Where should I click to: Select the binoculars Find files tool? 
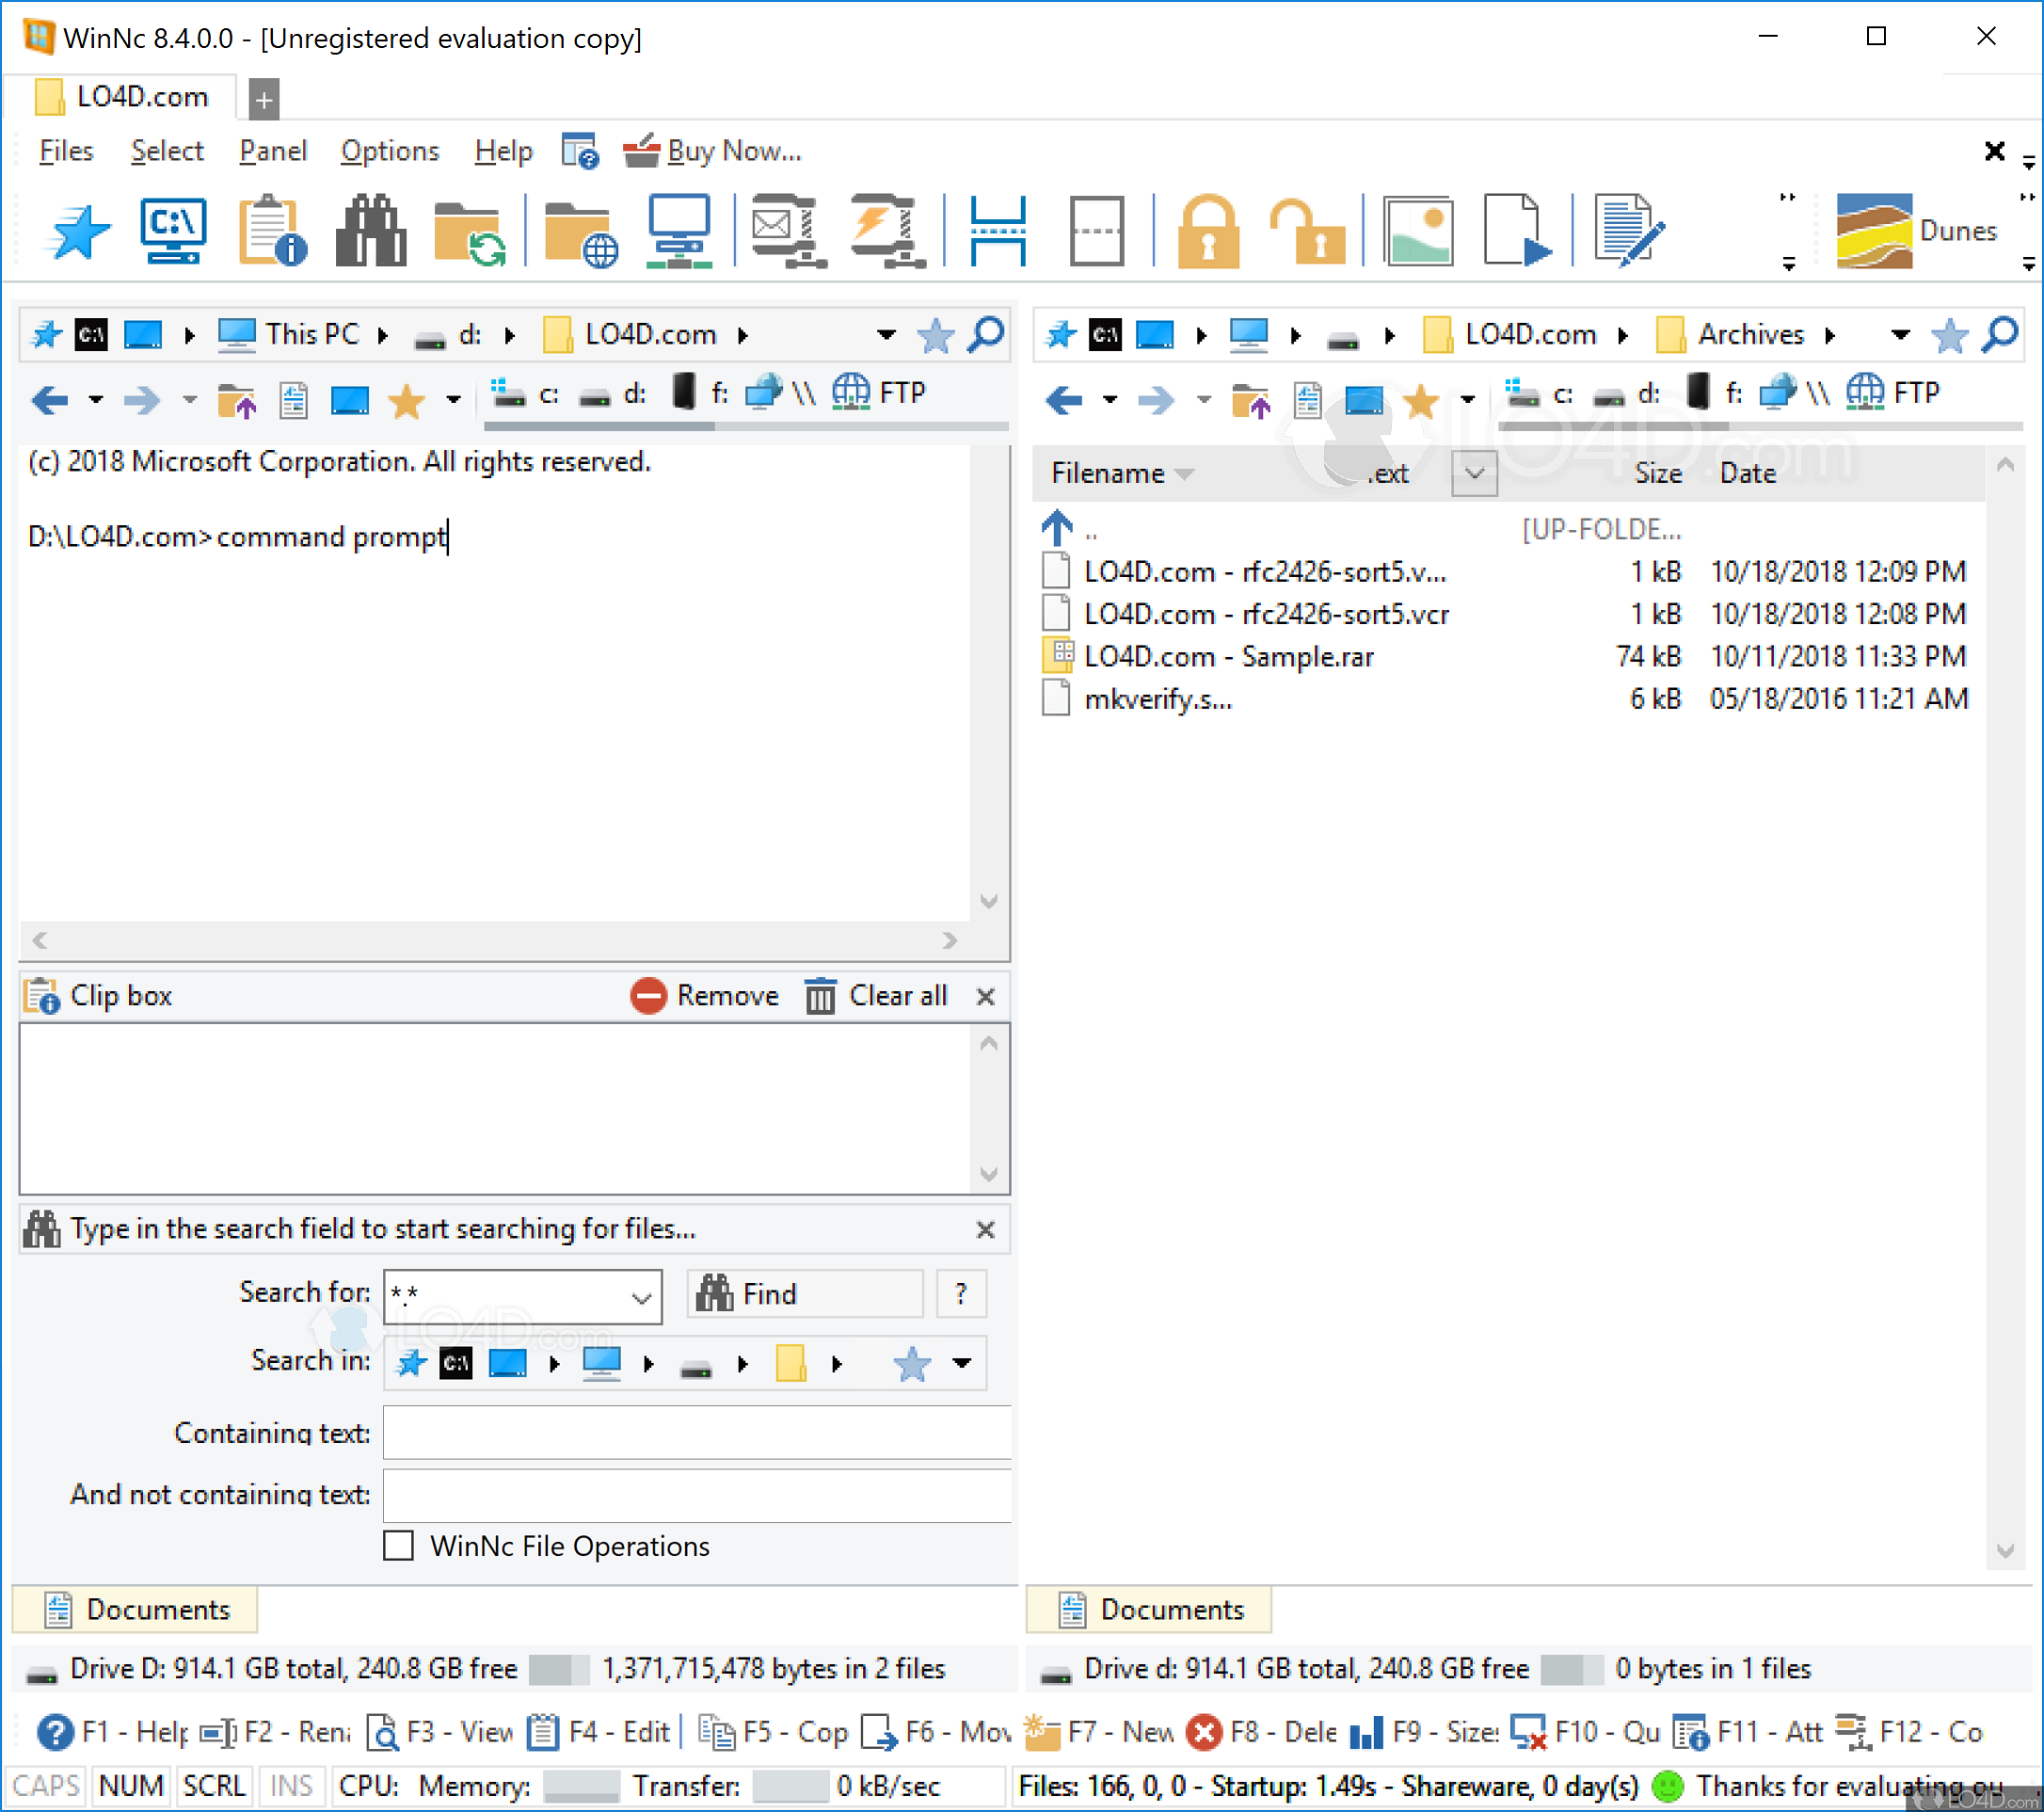(370, 230)
